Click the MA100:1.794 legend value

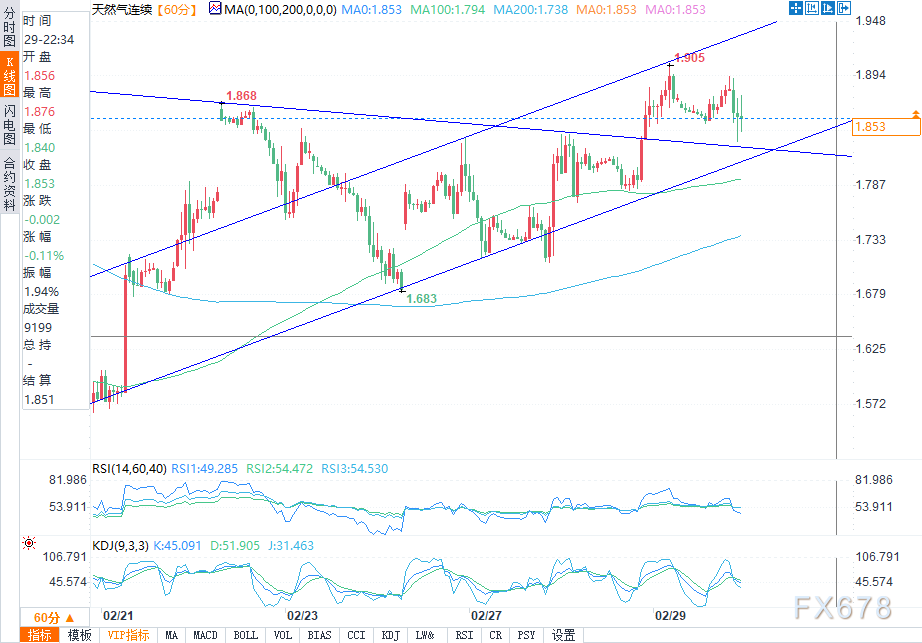coord(447,9)
